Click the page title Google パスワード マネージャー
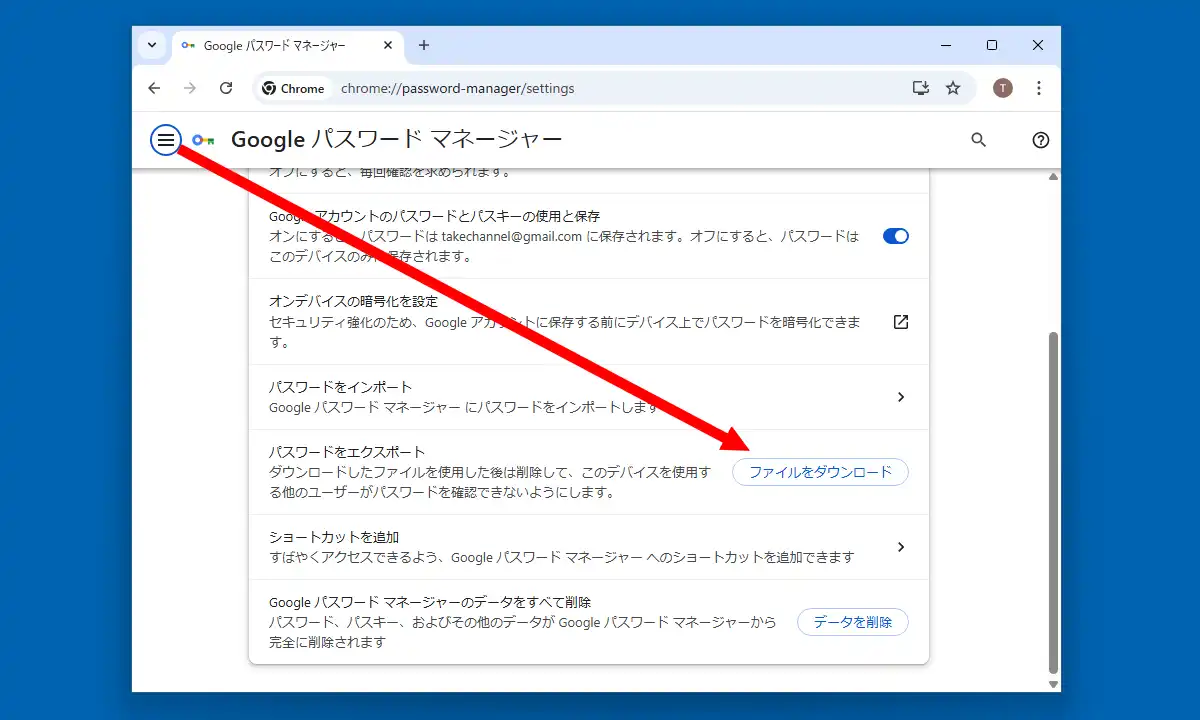The width and height of the screenshot is (1200, 720). pyautogui.click(x=396, y=140)
